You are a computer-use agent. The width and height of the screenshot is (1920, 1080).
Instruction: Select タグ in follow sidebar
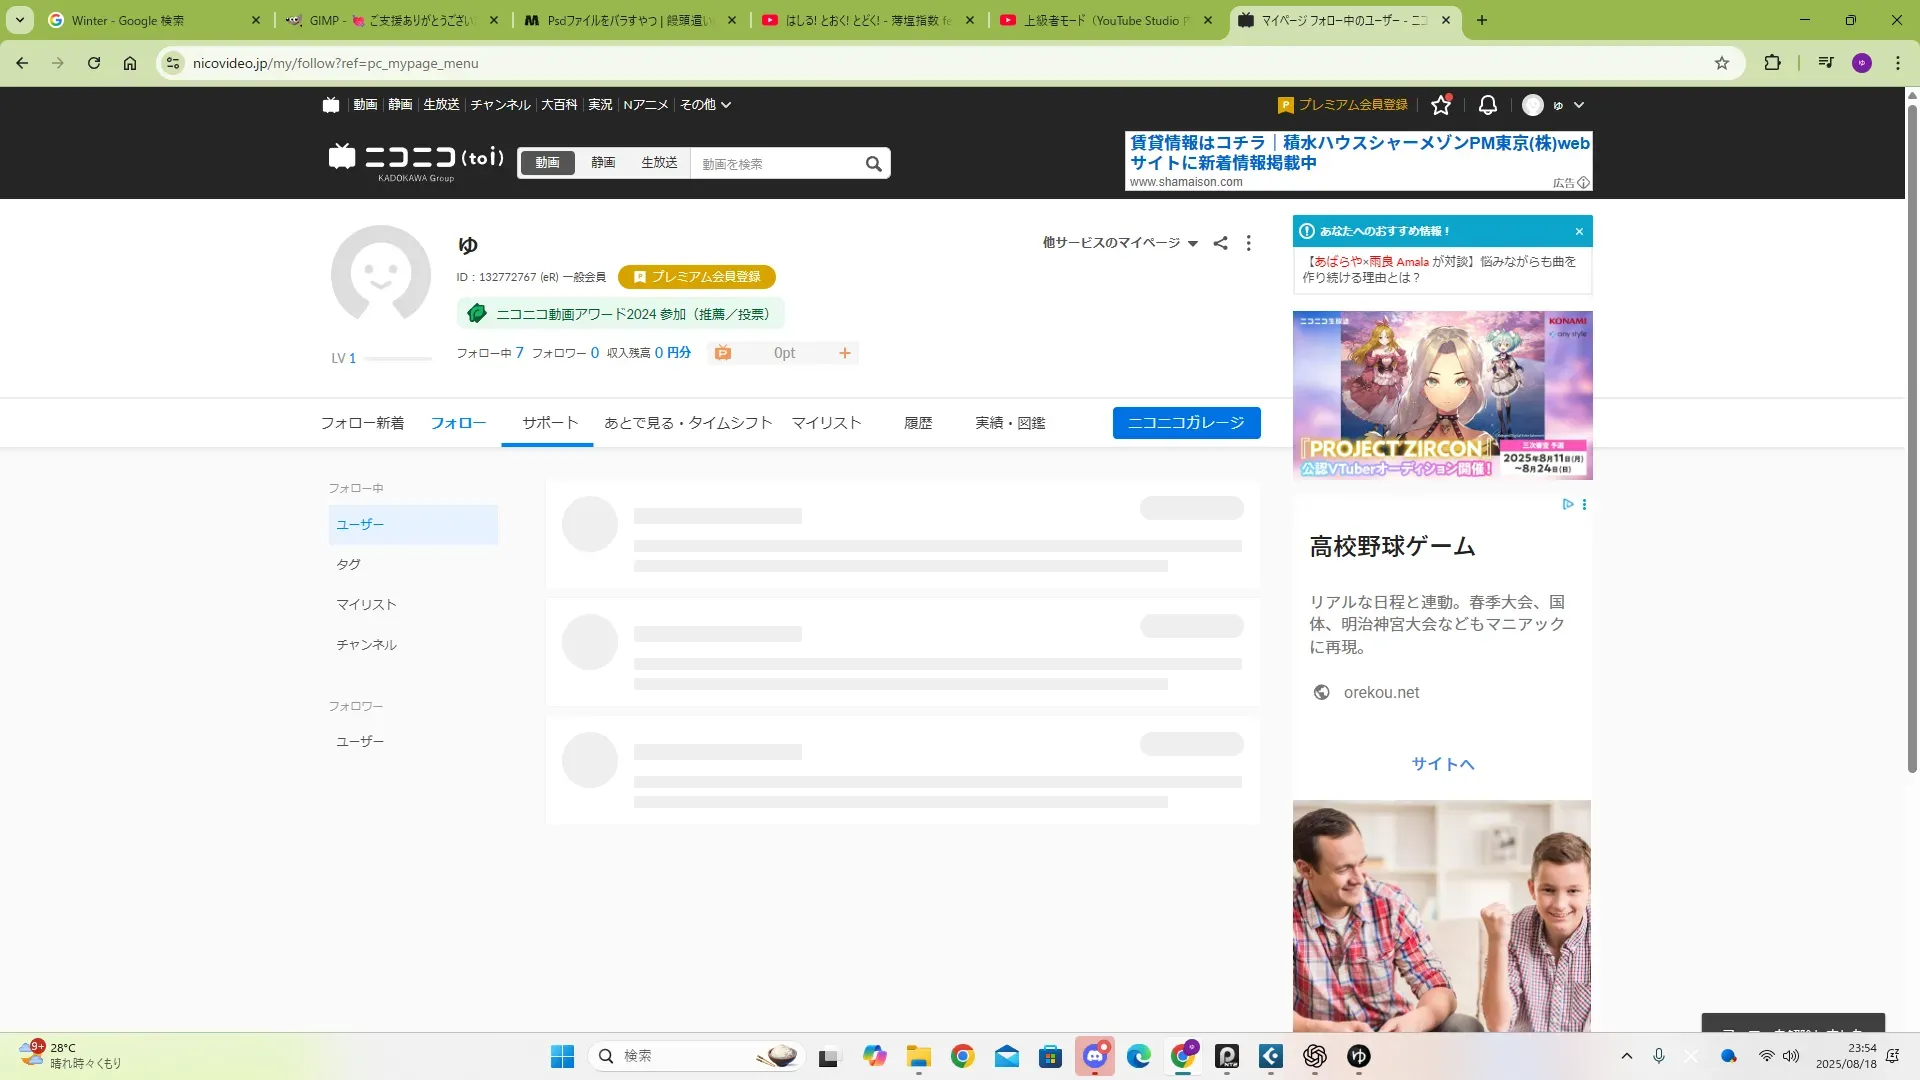pos(348,565)
